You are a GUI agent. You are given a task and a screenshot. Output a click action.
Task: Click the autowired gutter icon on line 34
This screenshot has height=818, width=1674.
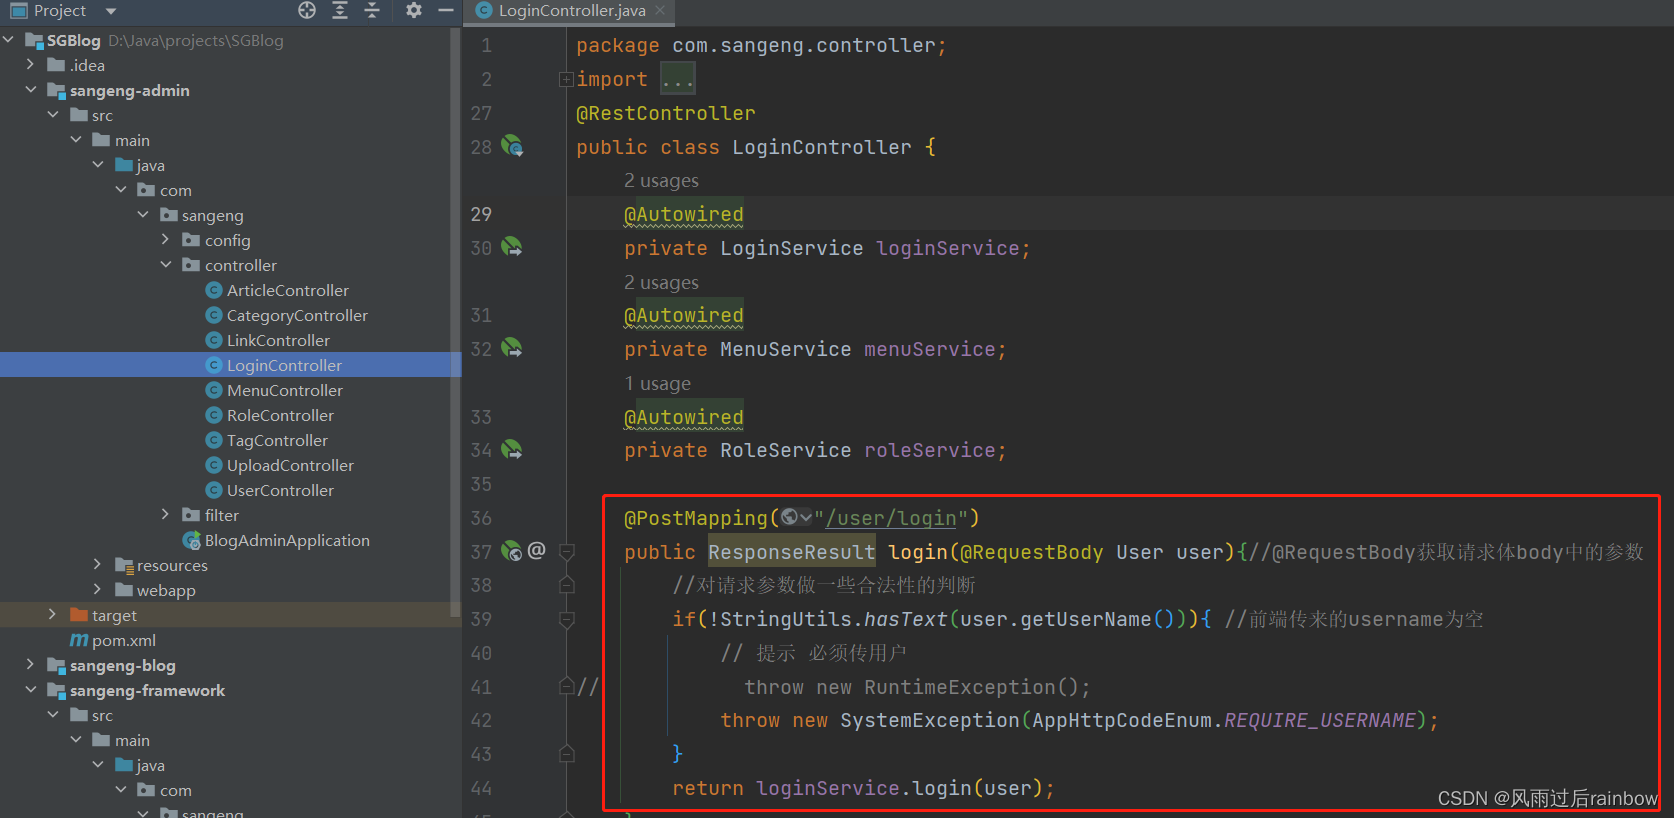point(512,450)
